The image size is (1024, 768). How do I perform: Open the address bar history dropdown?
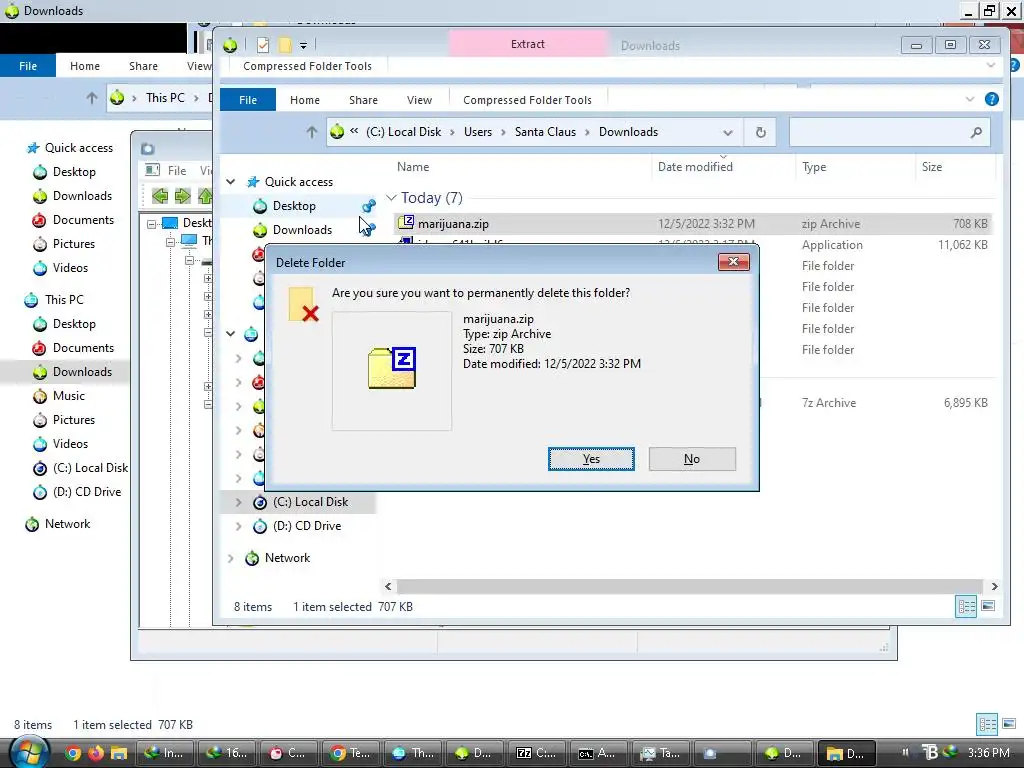coord(728,133)
